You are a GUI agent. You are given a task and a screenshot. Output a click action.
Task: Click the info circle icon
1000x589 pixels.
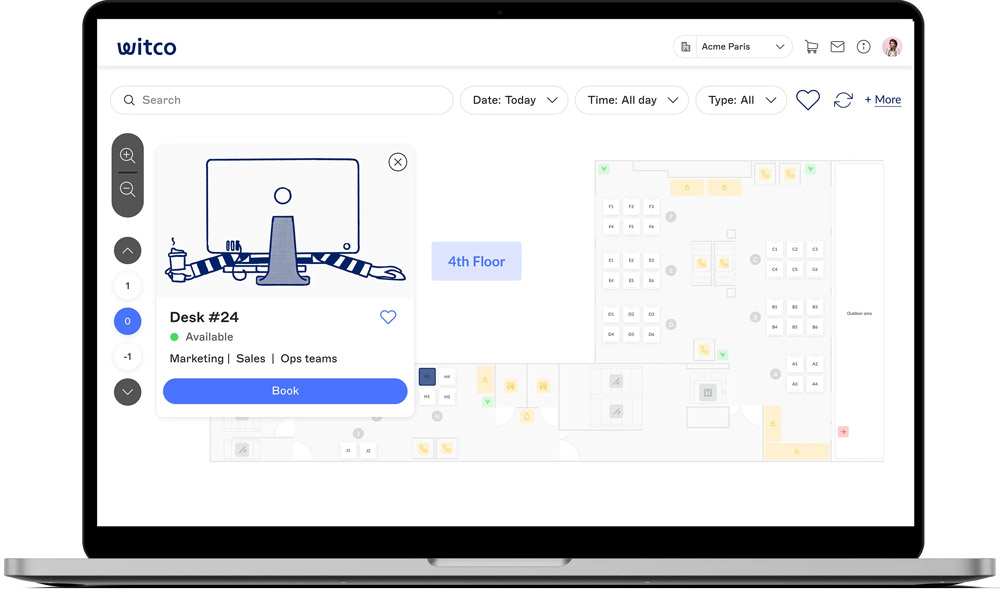[863, 47]
